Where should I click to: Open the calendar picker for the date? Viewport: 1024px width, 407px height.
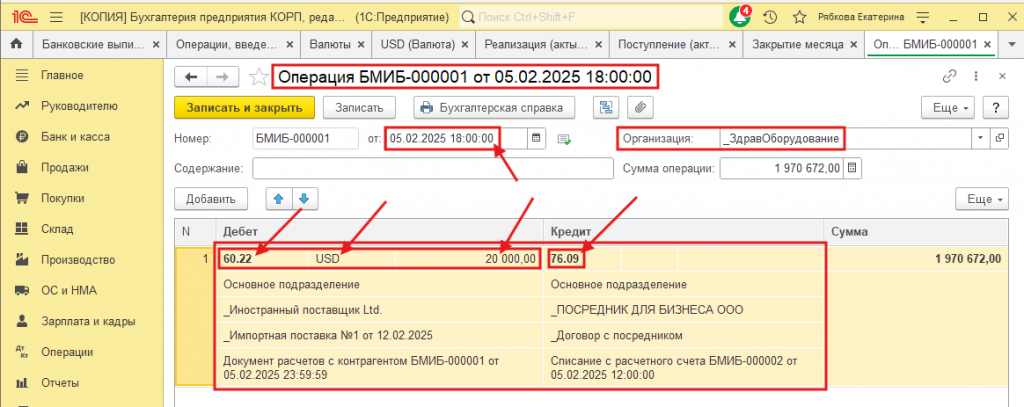[x=536, y=138]
